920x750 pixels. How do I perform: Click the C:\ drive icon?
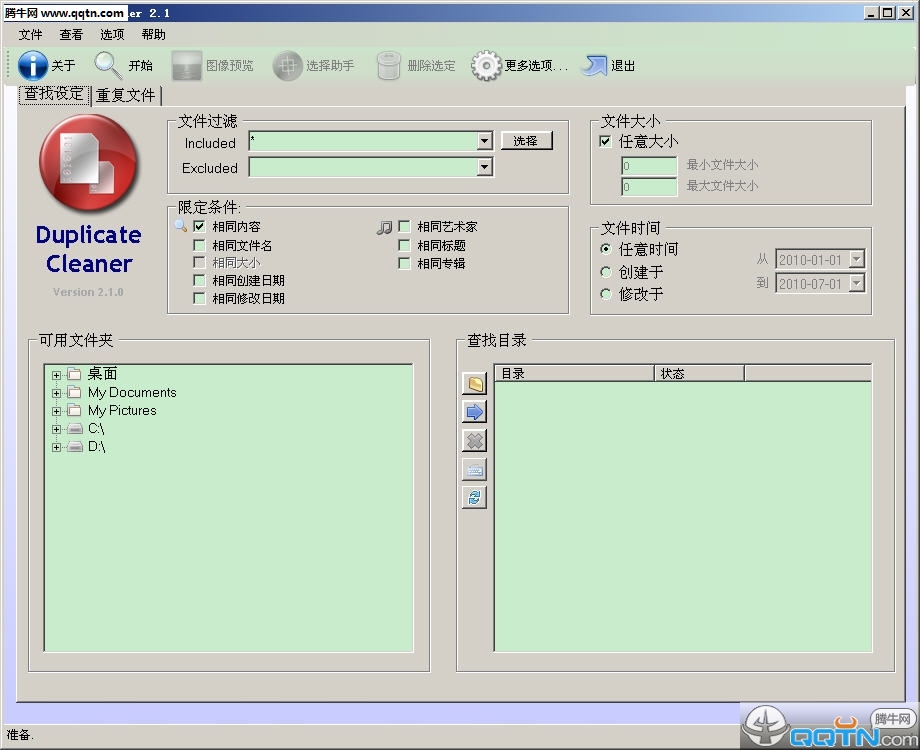[x=75, y=429]
